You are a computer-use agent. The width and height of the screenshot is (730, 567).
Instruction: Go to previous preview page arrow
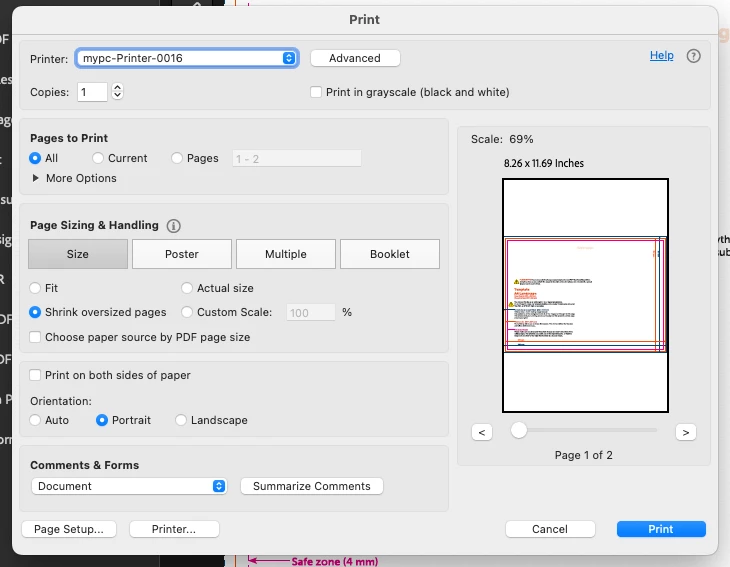click(482, 432)
